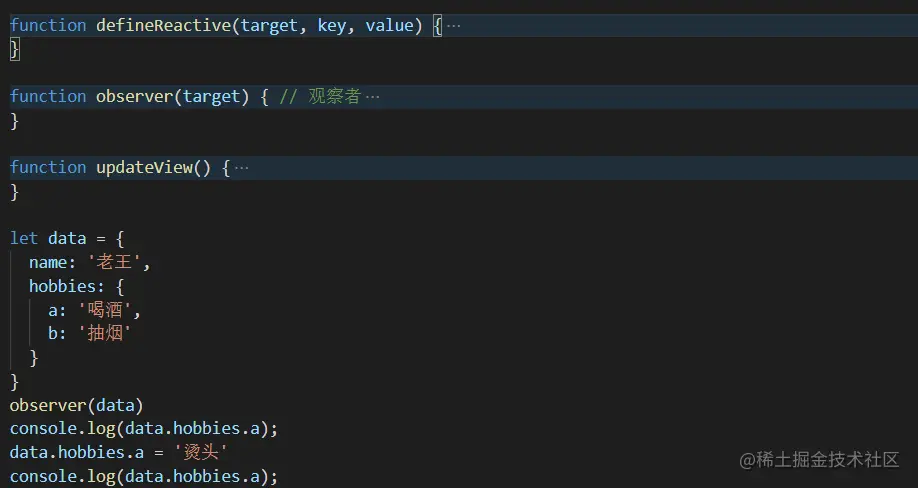Click the '烫头' assigned string
918x488 pixels.
pyautogui.click(x=201, y=452)
